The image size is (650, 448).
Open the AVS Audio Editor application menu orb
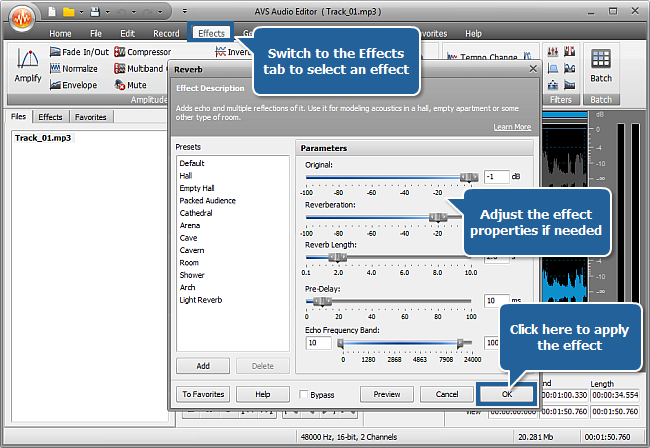(x=22, y=19)
